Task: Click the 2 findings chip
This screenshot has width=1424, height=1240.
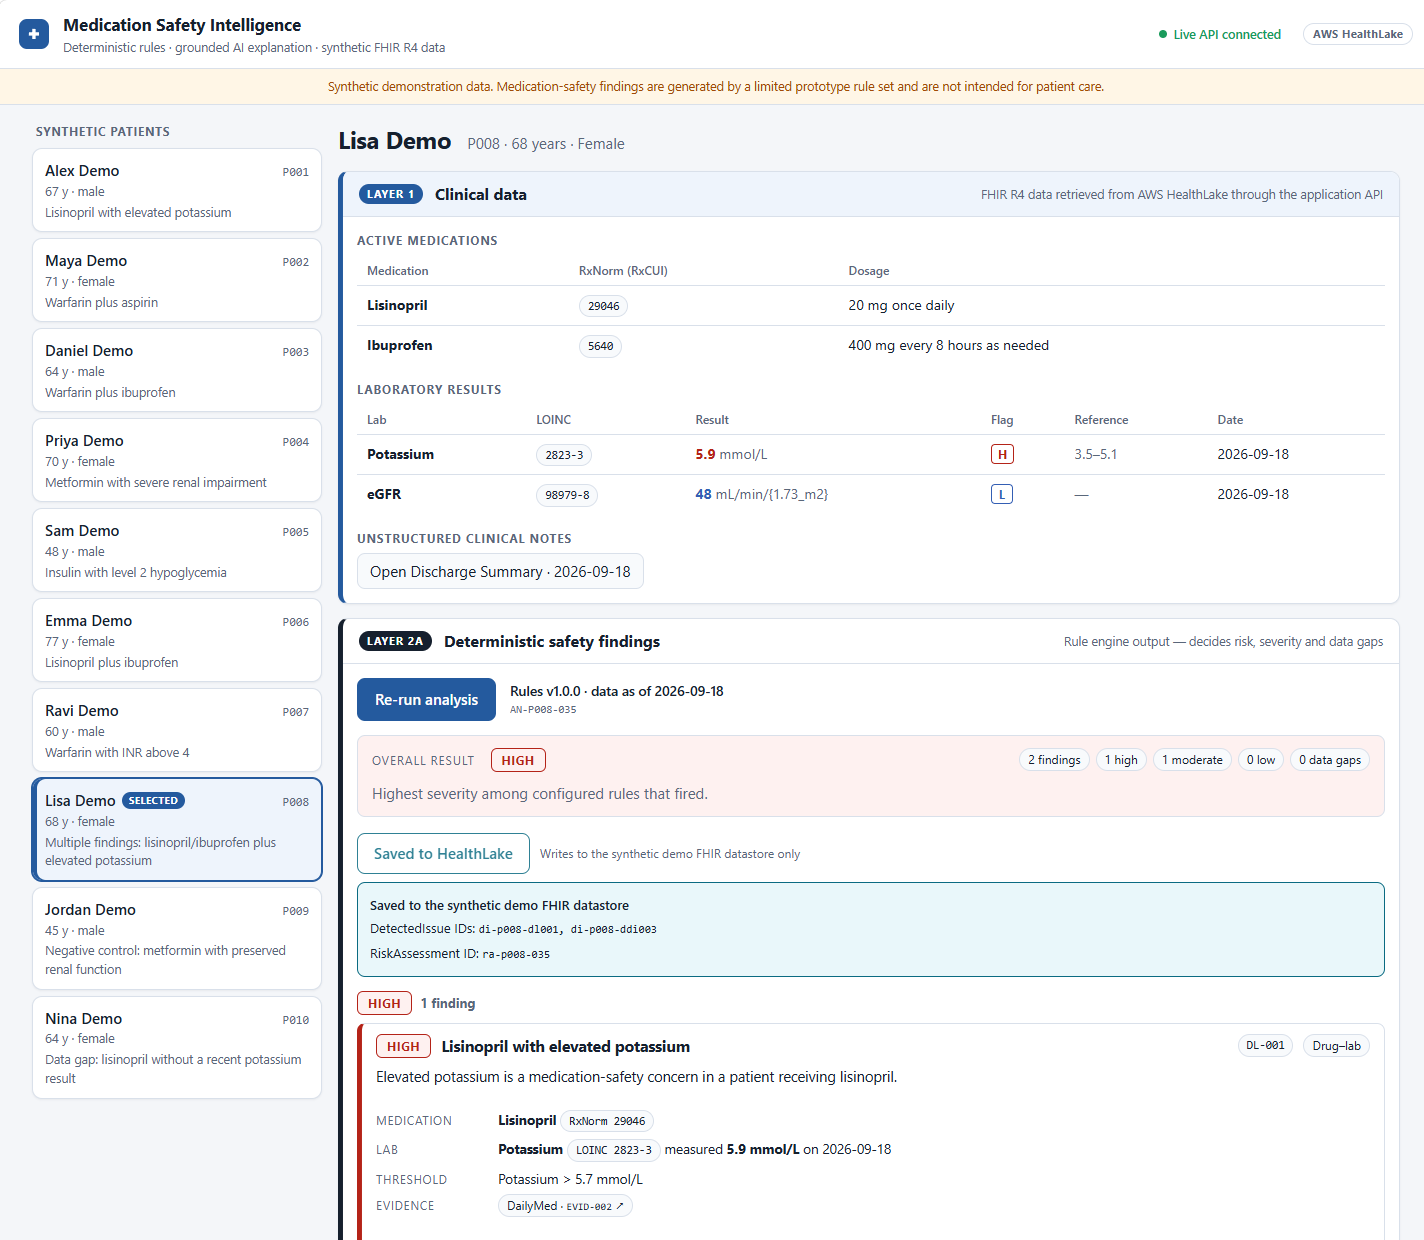Action: click(x=1054, y=760)
